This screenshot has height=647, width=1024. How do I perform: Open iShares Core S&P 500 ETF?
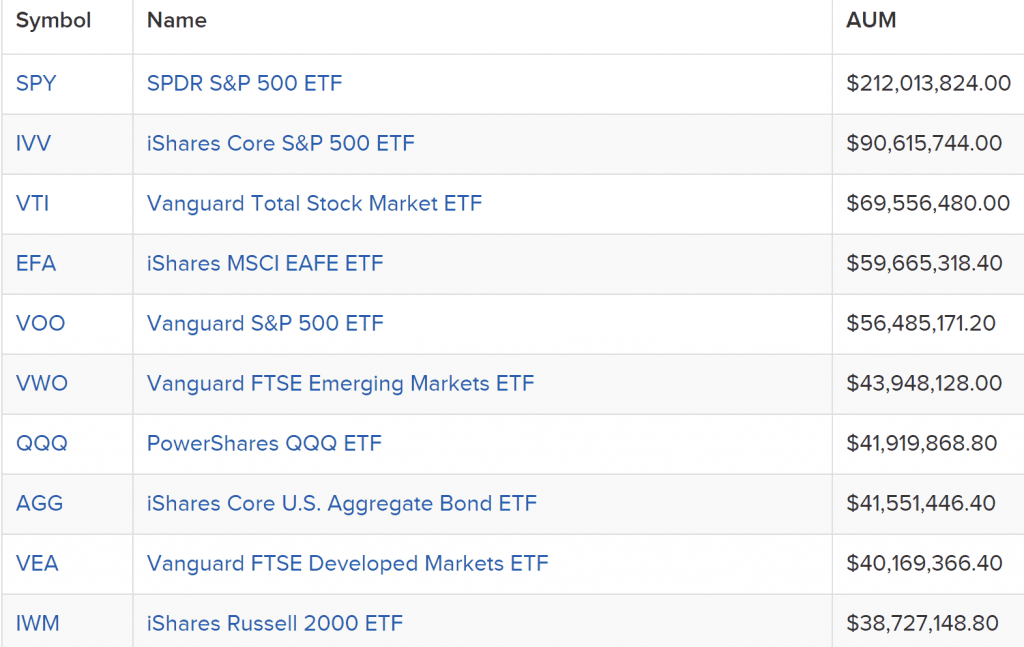click(x=281, y=144)
